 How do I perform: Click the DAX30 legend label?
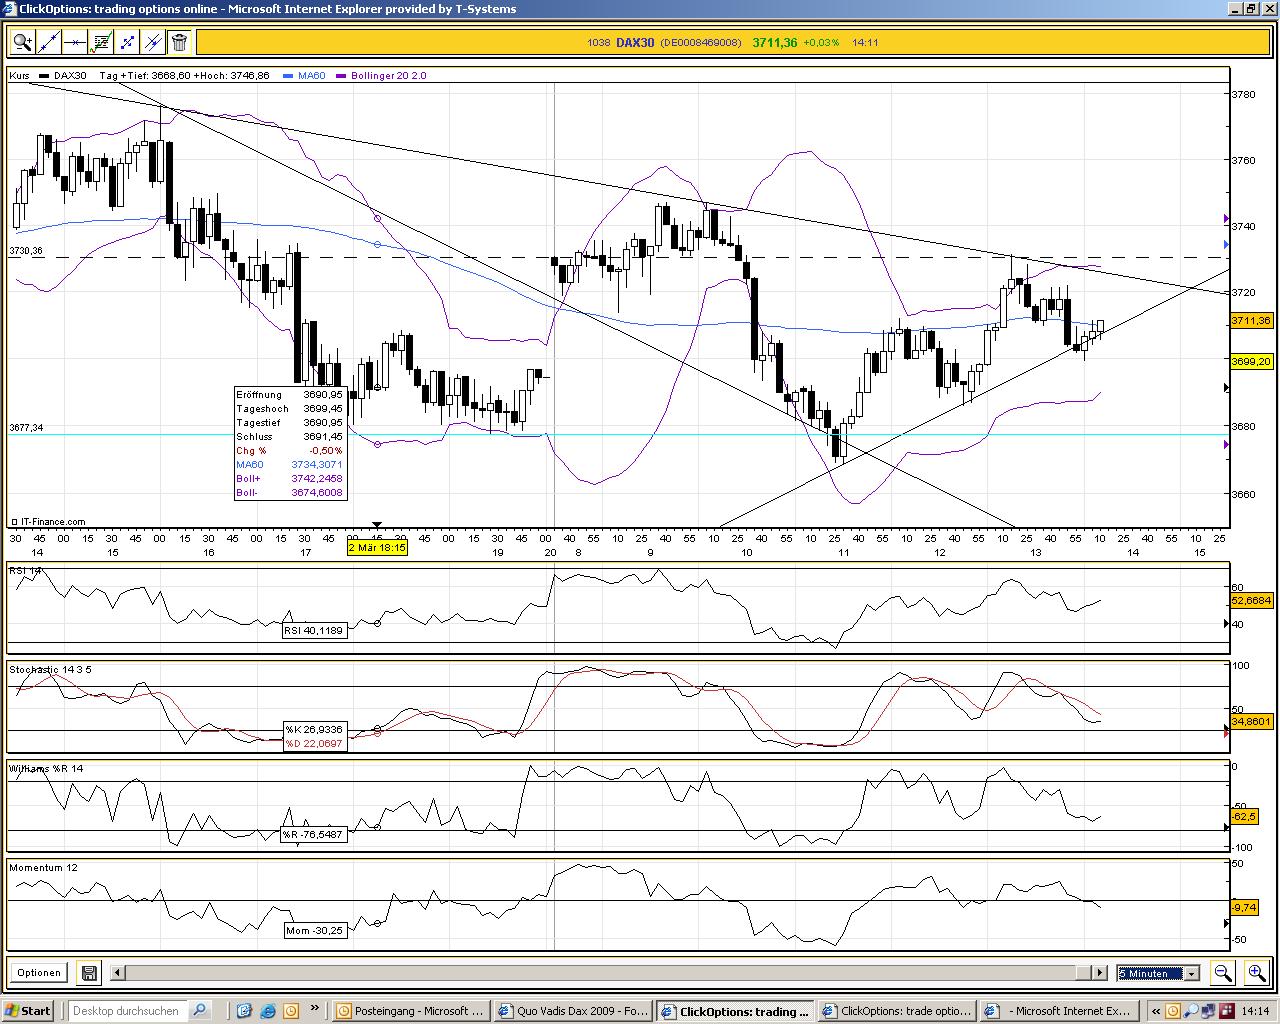pyautogui.click(x=70, y=76)
